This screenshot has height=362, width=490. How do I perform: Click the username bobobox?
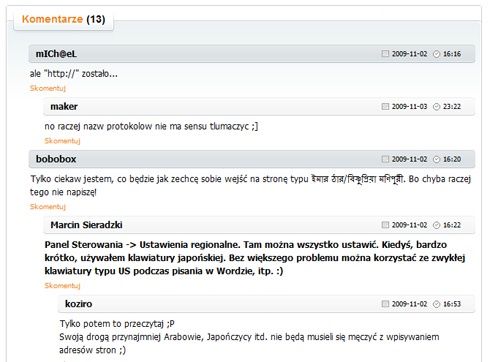(56, 159)
